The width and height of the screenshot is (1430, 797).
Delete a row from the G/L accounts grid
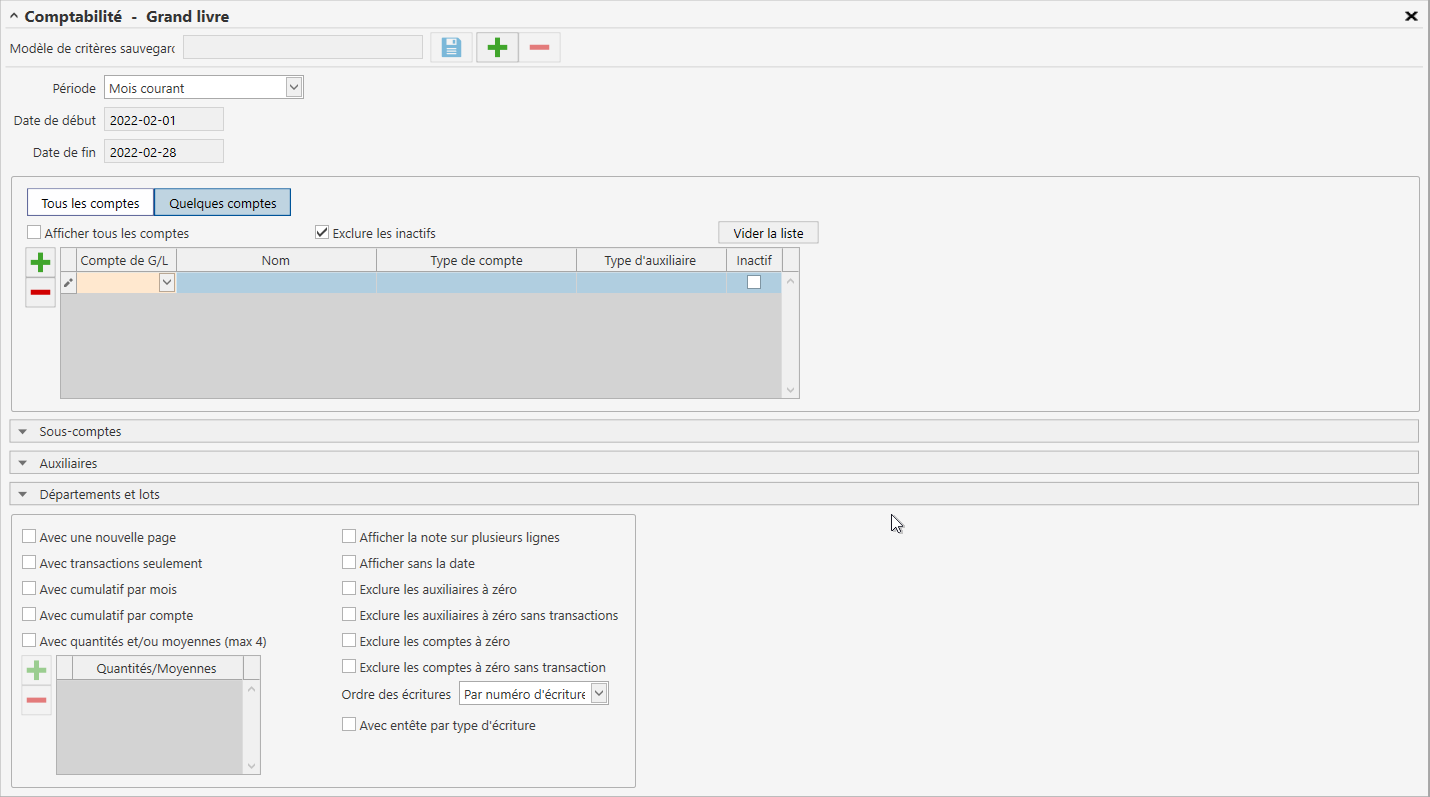(40, 292)
